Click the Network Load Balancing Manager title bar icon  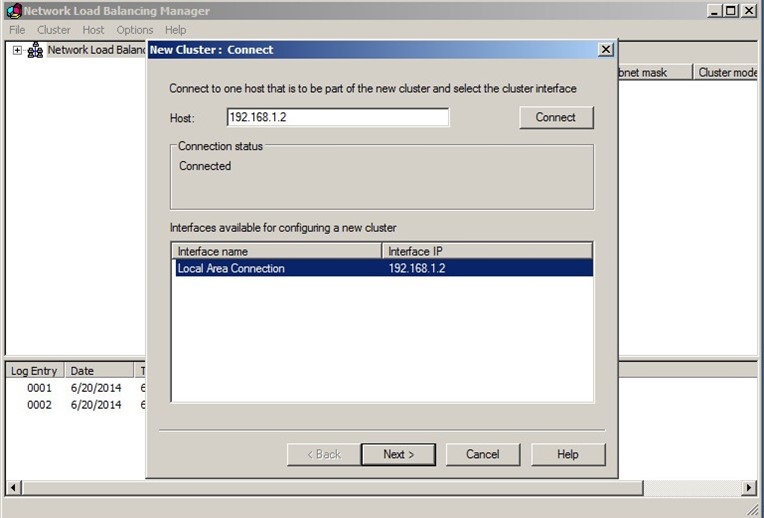pos(15,11)
